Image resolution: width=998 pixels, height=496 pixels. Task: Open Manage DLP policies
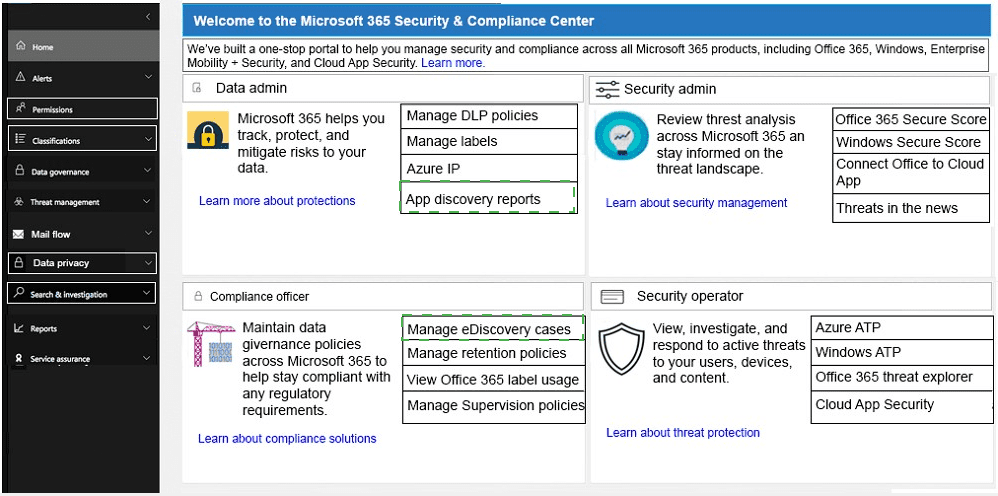point(489,116)
